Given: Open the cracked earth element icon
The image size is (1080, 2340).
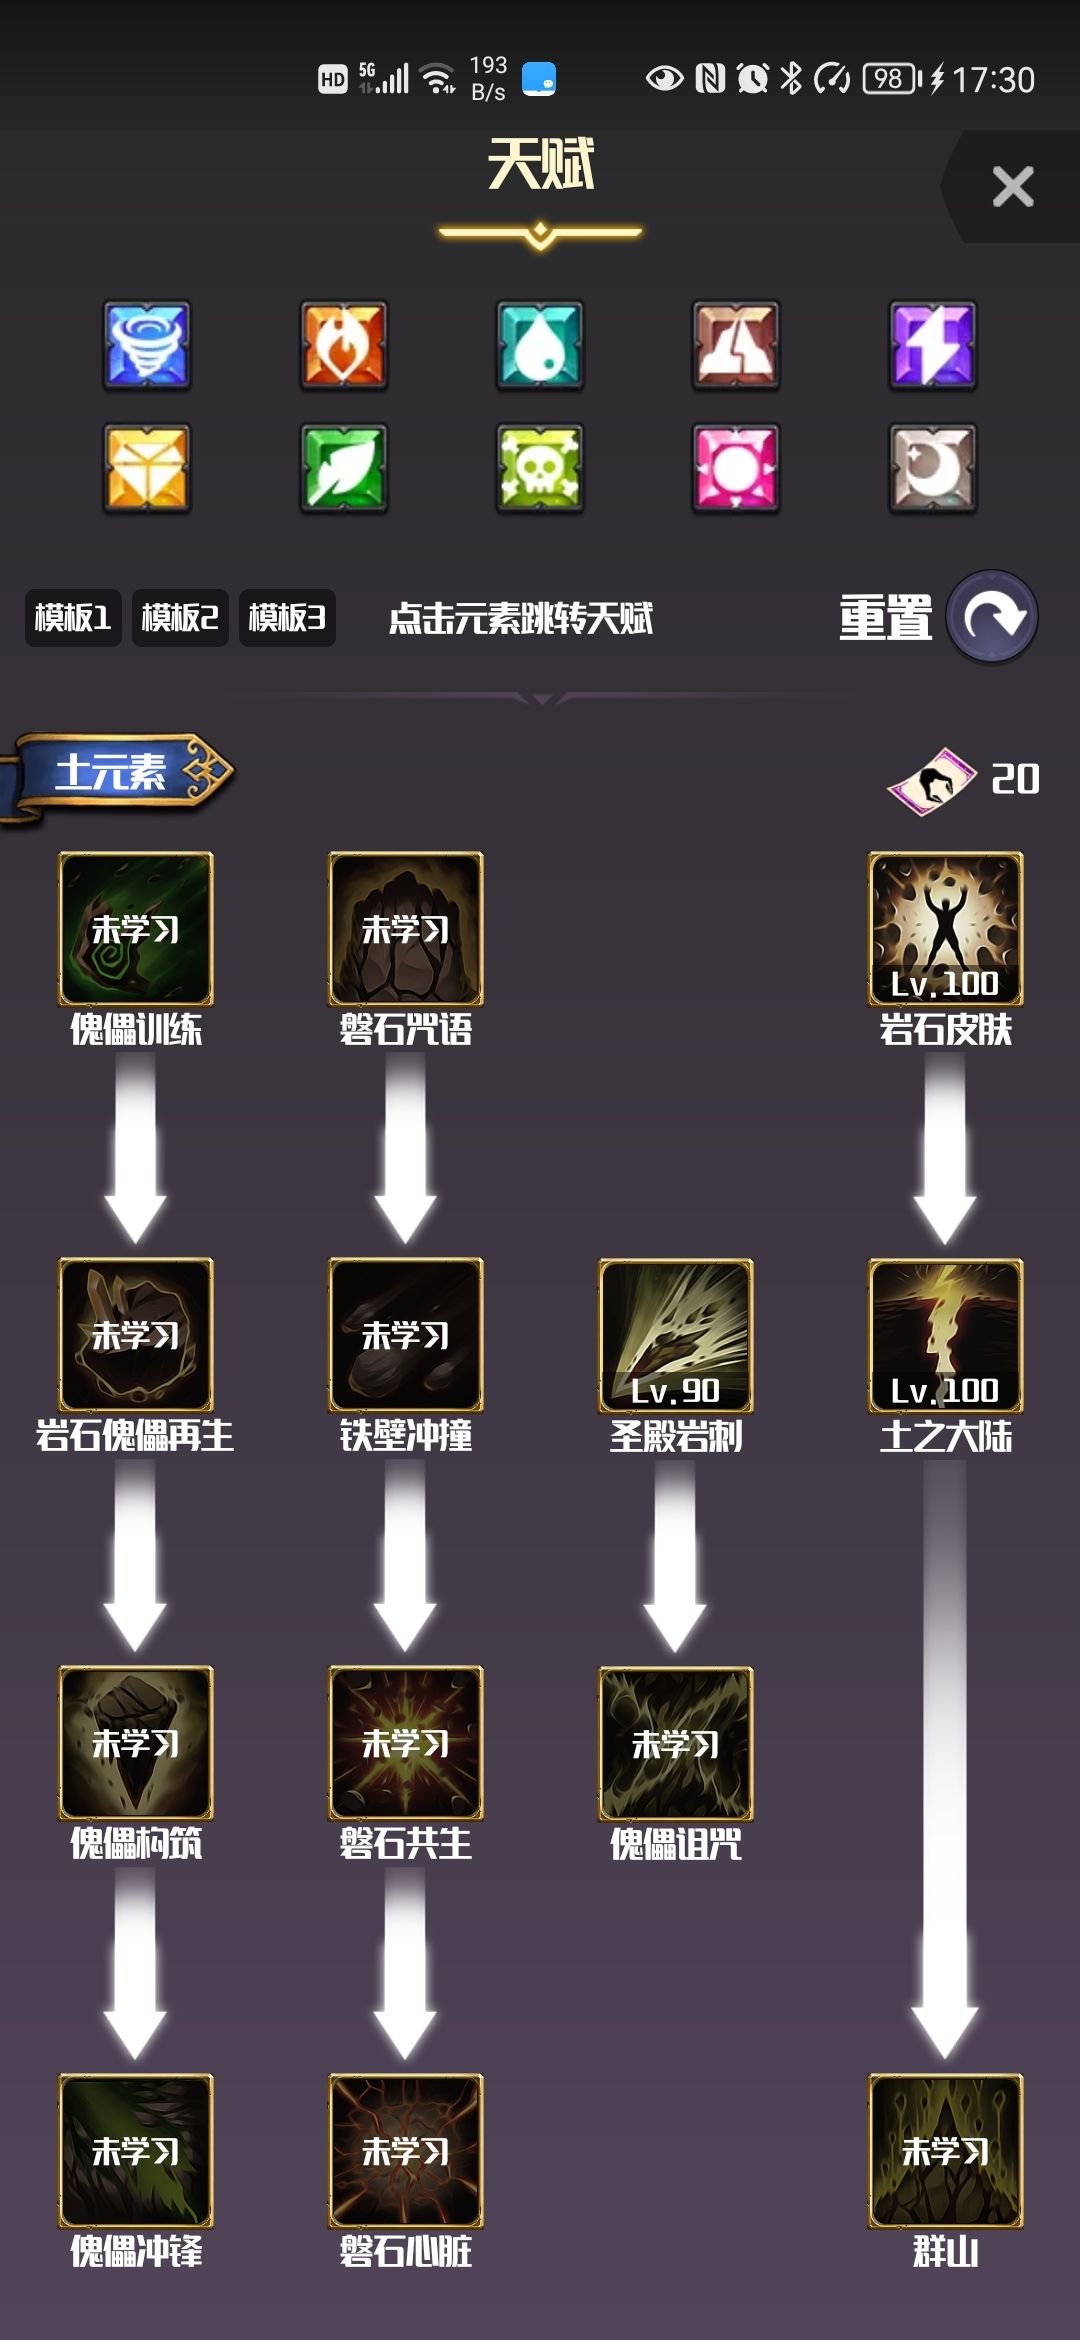Looking at the screenshot, I should tap(736, 345).
